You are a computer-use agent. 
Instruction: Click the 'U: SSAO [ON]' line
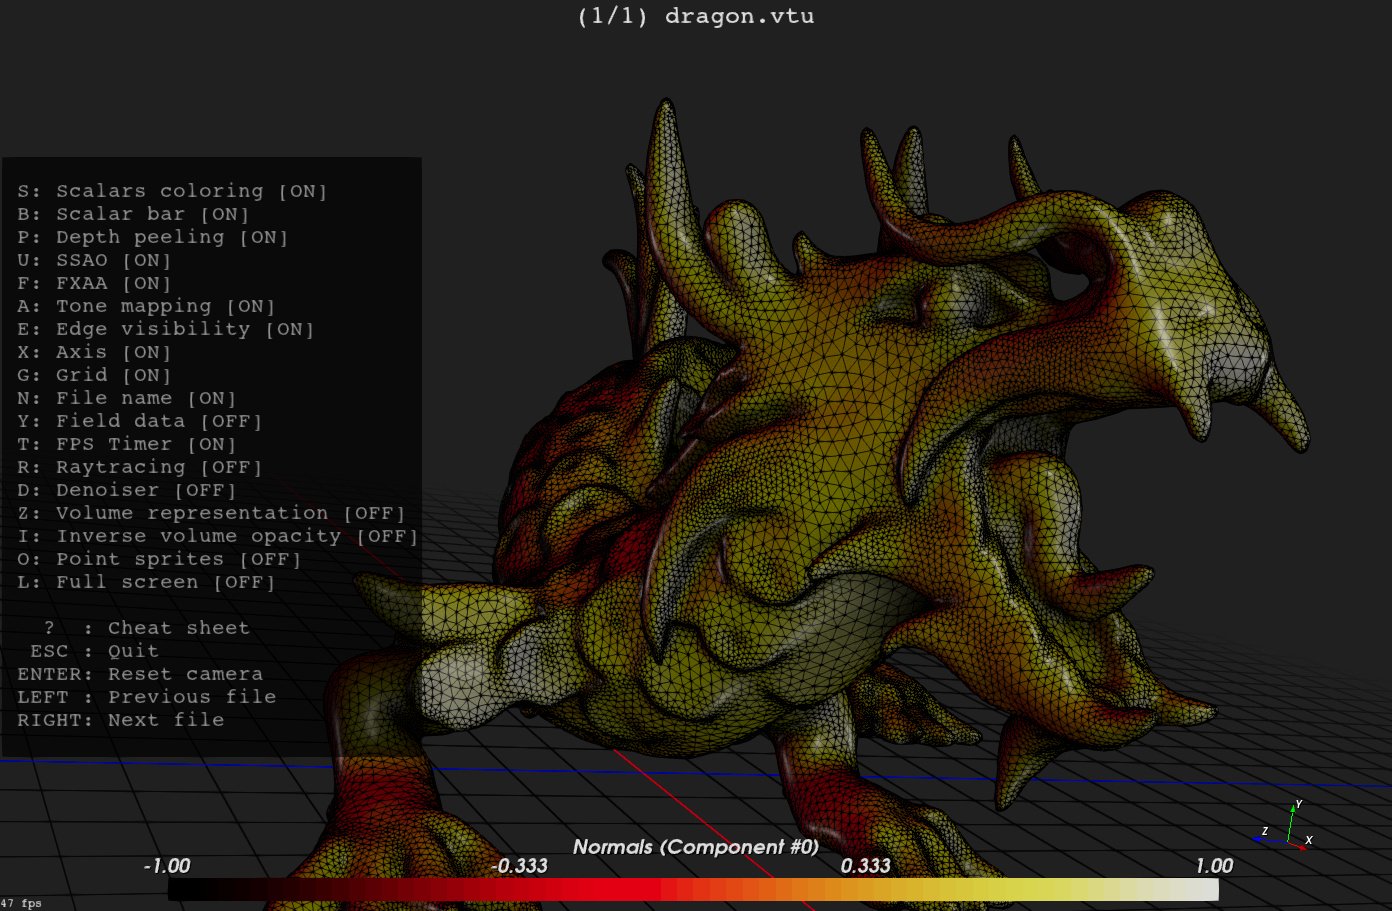coord(94,260)
